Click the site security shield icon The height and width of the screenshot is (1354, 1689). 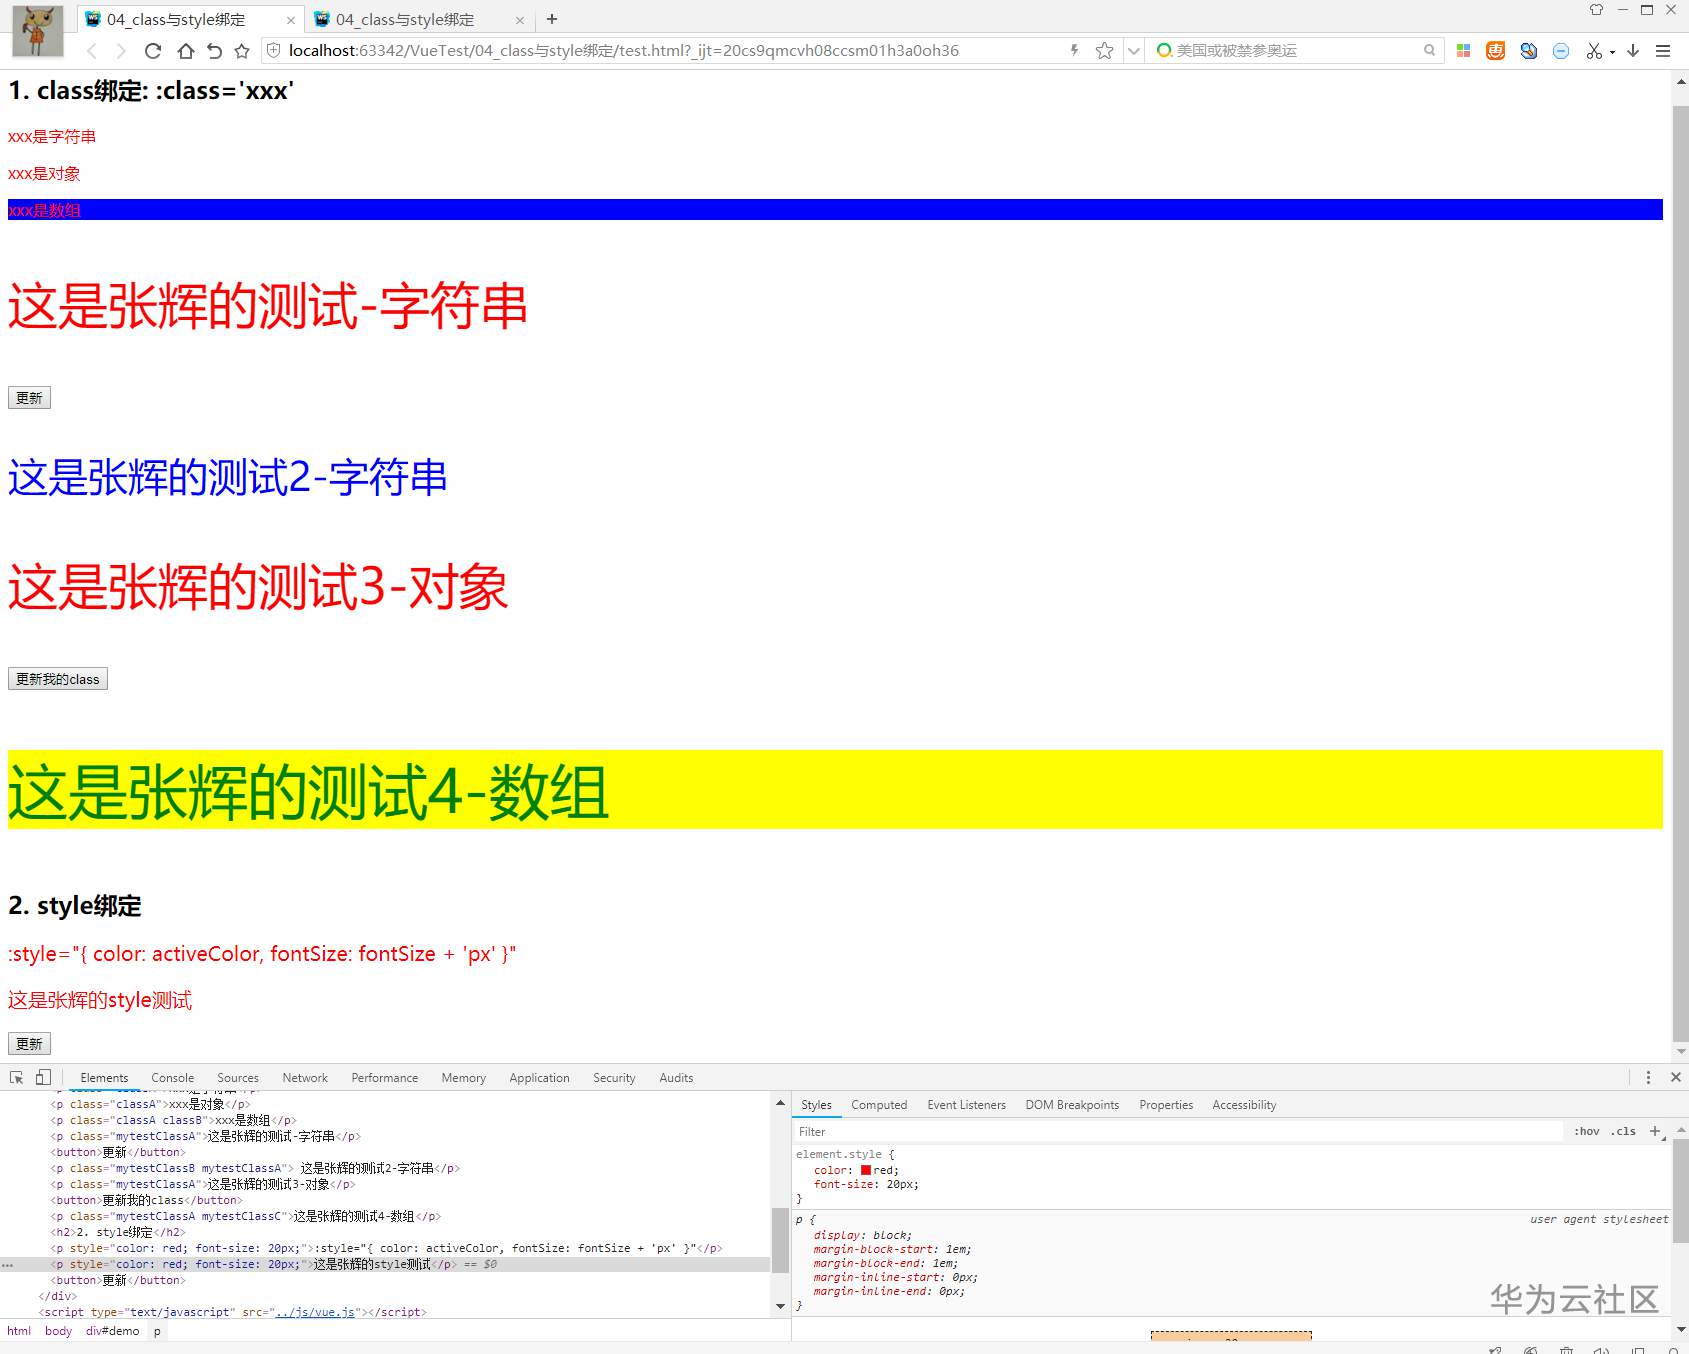pyautogui.click(x=273, y=50)
